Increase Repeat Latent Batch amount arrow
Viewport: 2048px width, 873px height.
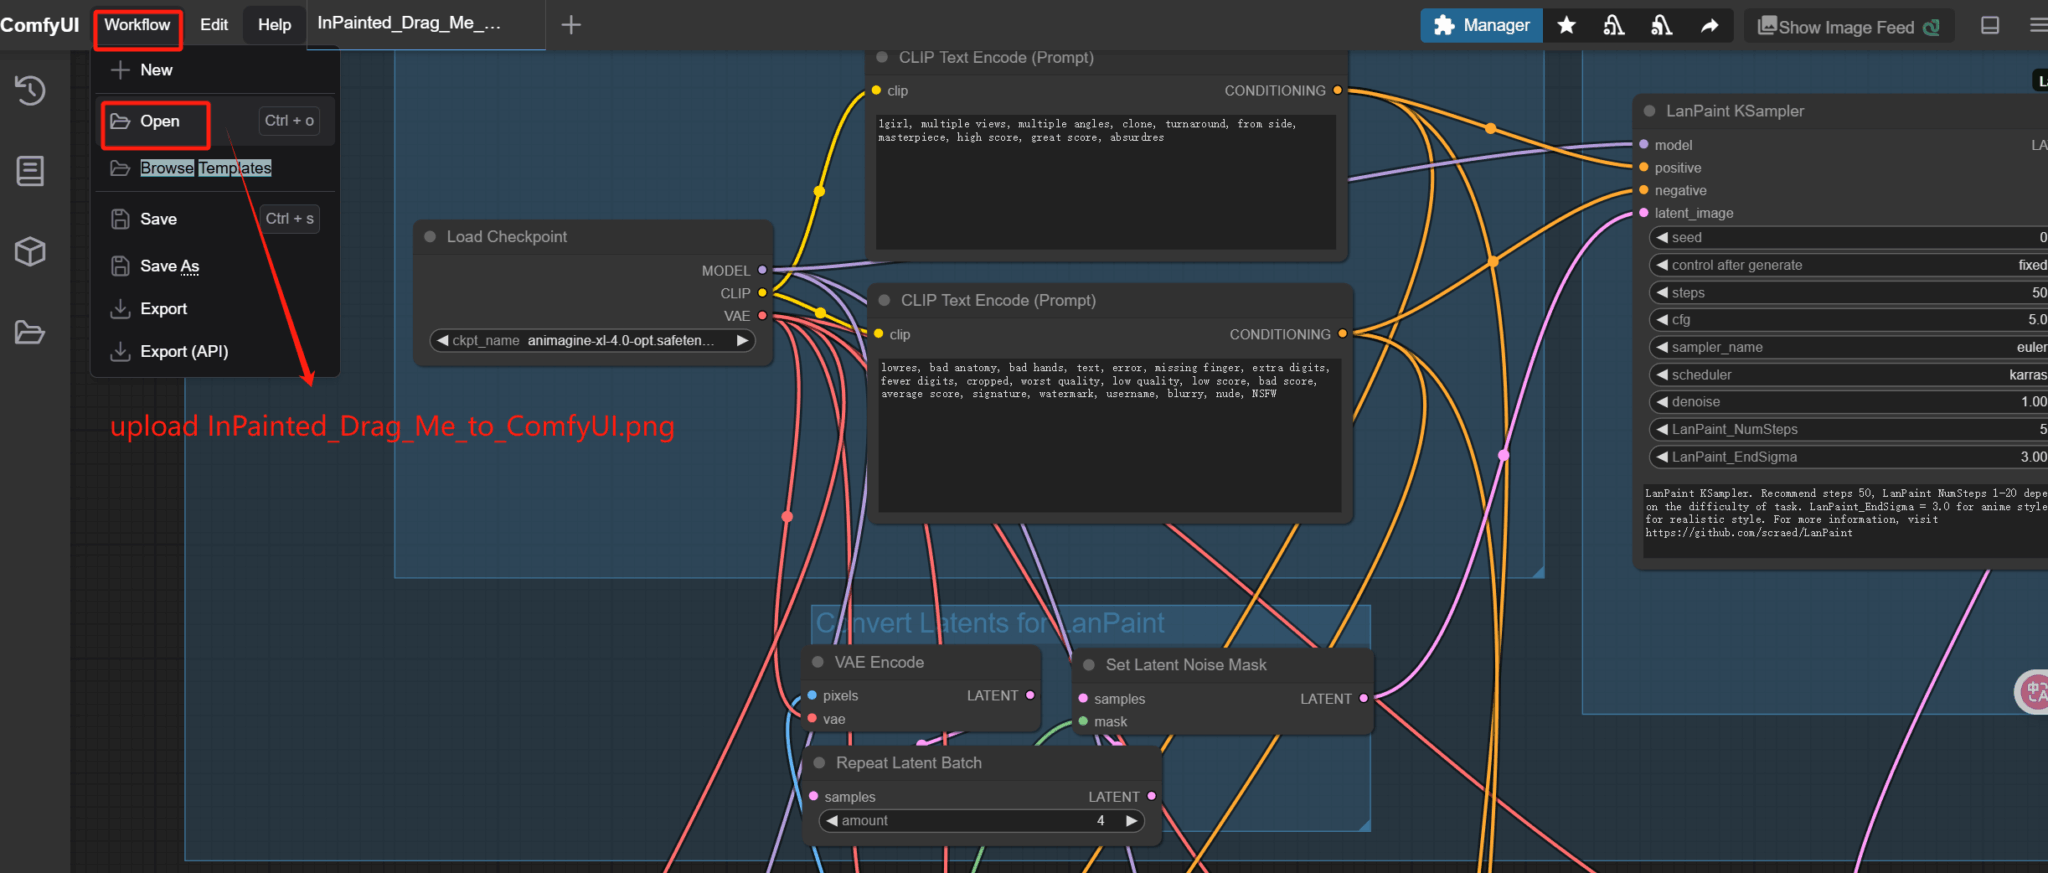pyautogui.click(x=1131, y=821)
